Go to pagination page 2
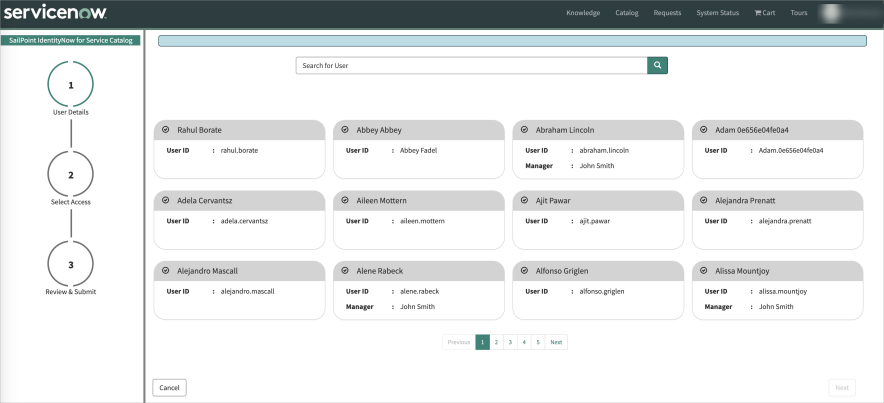884x403 pixels. [496, 342]
